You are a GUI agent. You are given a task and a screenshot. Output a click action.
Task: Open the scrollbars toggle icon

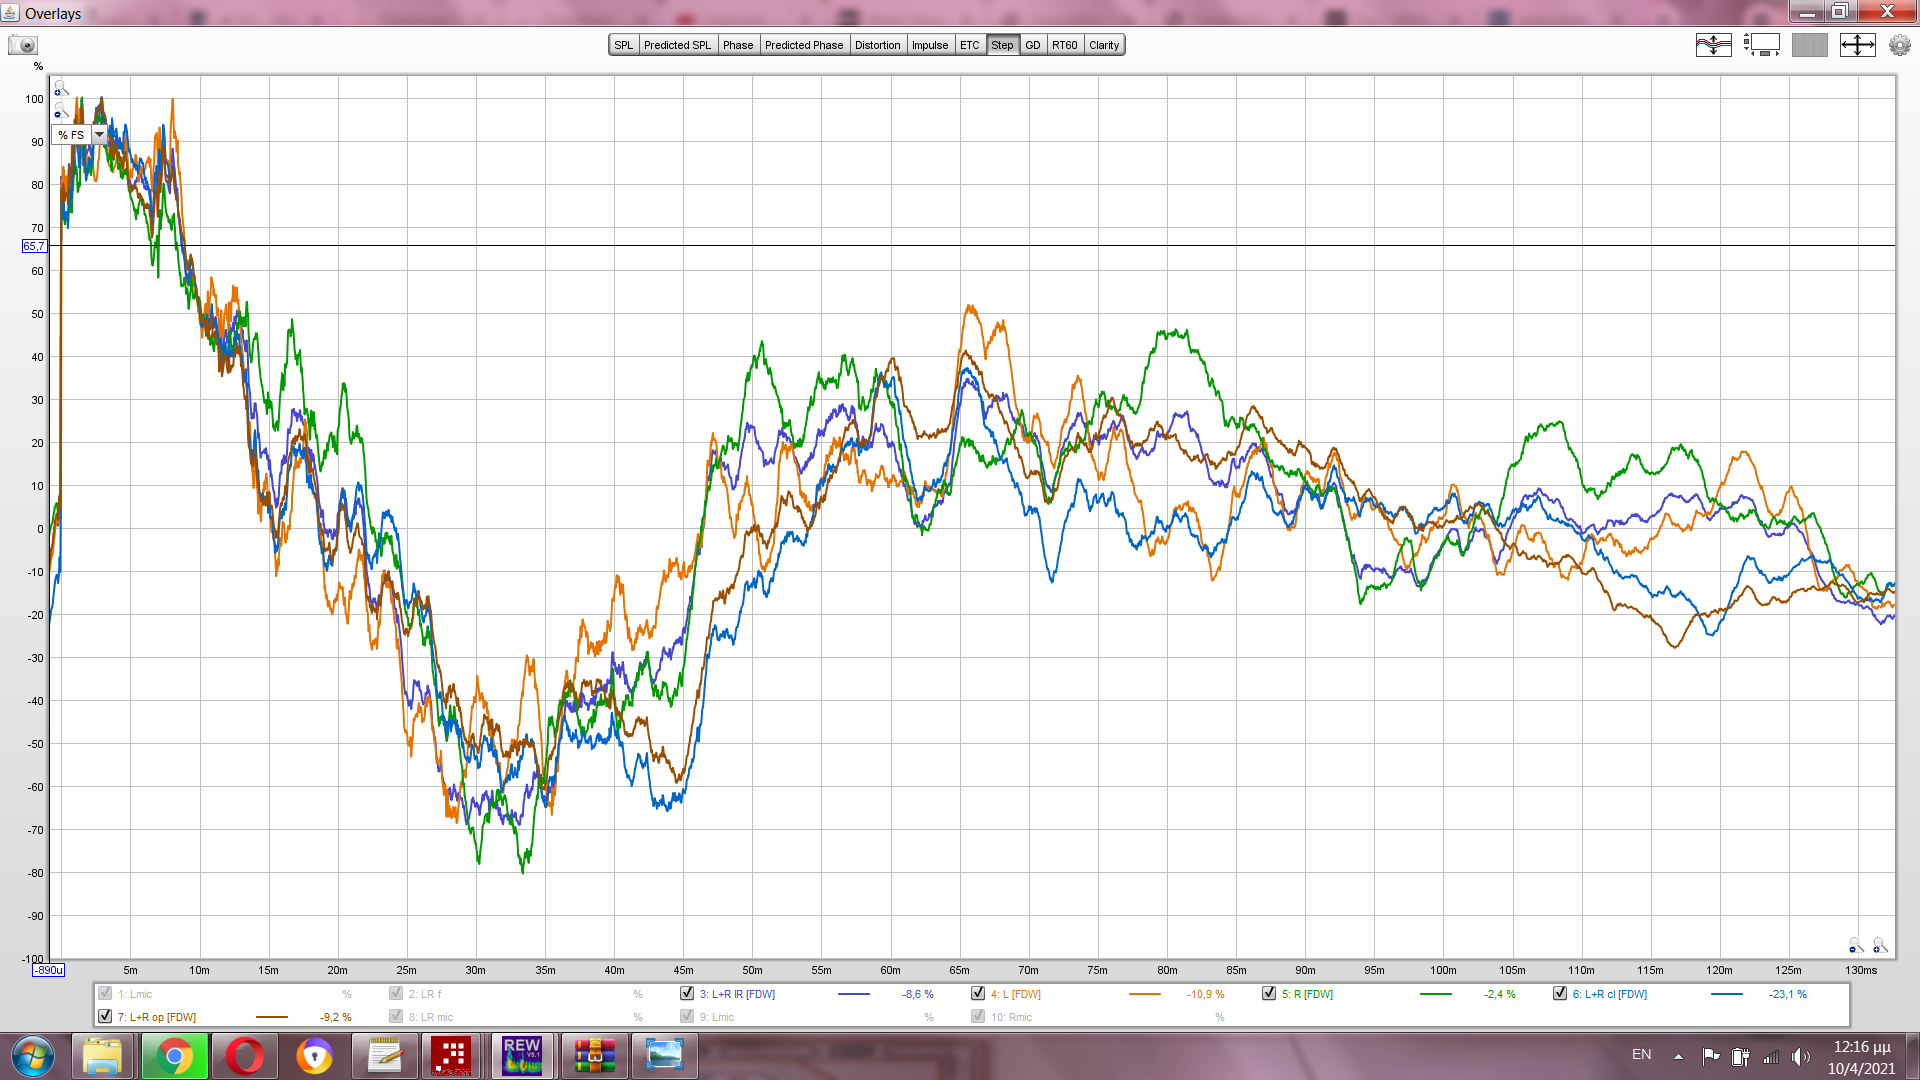pos(1761,45)
